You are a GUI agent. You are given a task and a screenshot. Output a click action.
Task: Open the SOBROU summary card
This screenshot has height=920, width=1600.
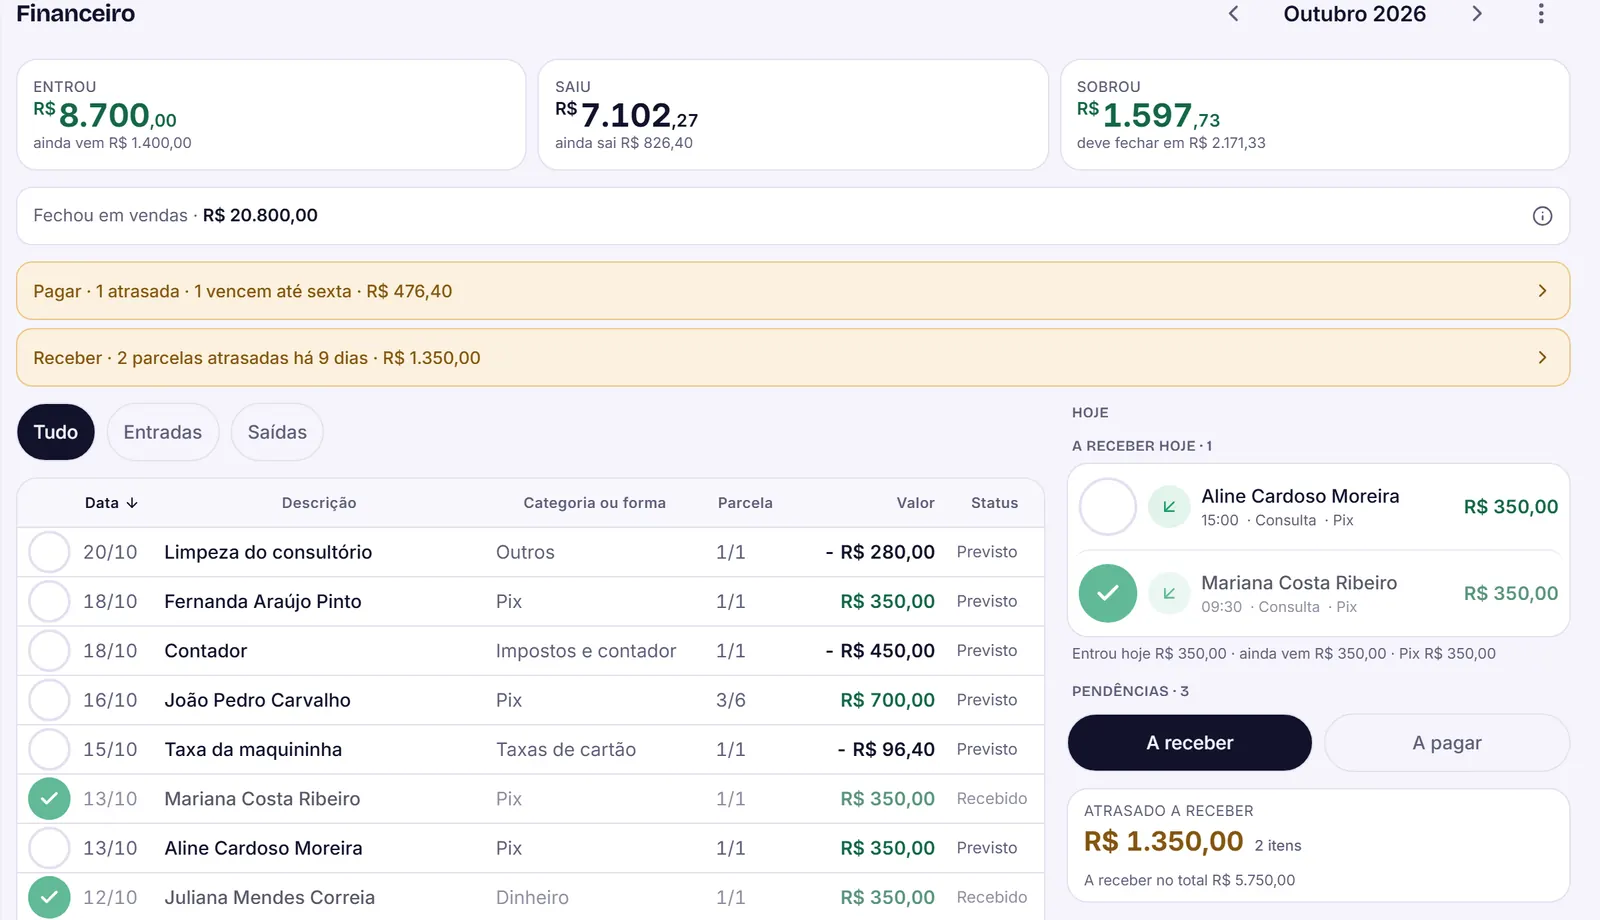click(x=1315, y=115)
